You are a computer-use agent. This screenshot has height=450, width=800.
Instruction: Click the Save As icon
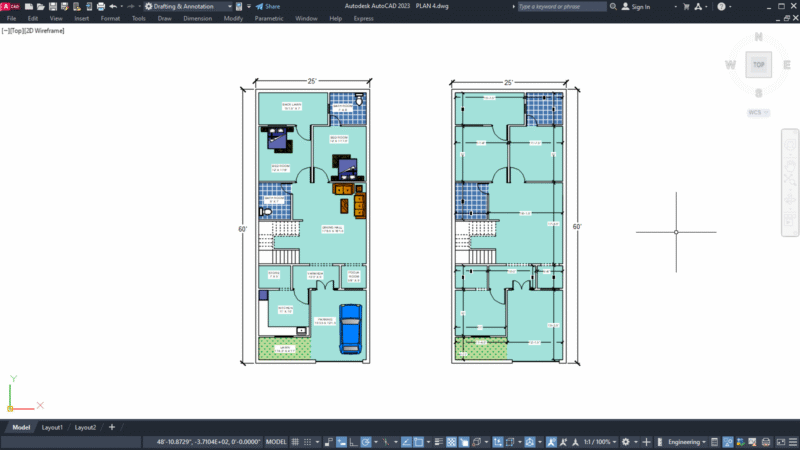coord(64,7)
